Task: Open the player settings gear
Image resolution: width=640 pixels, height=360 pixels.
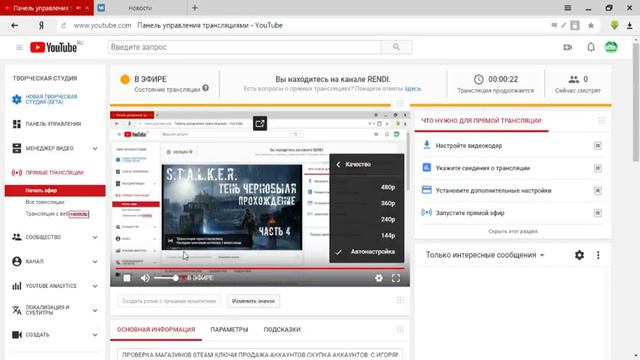Action: coord(379,278)
